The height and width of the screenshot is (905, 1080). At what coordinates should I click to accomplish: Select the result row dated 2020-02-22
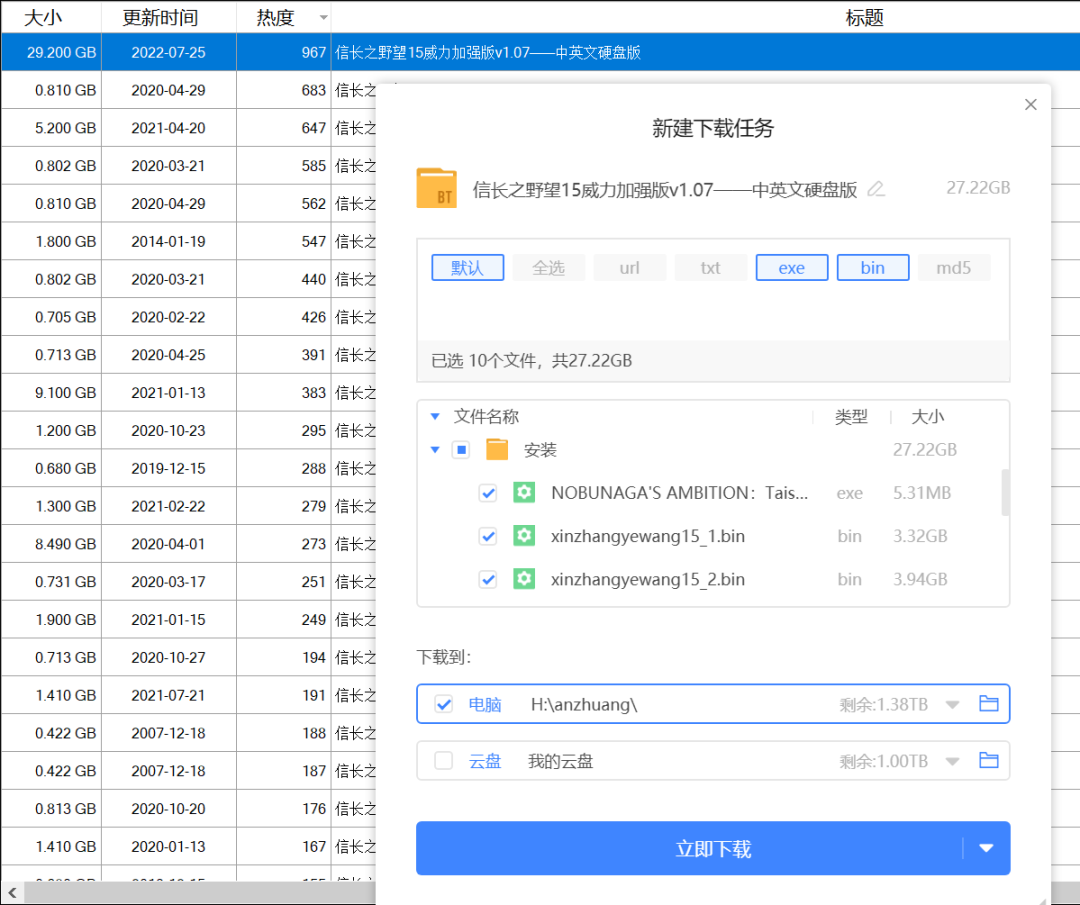(x=188, y=317)
